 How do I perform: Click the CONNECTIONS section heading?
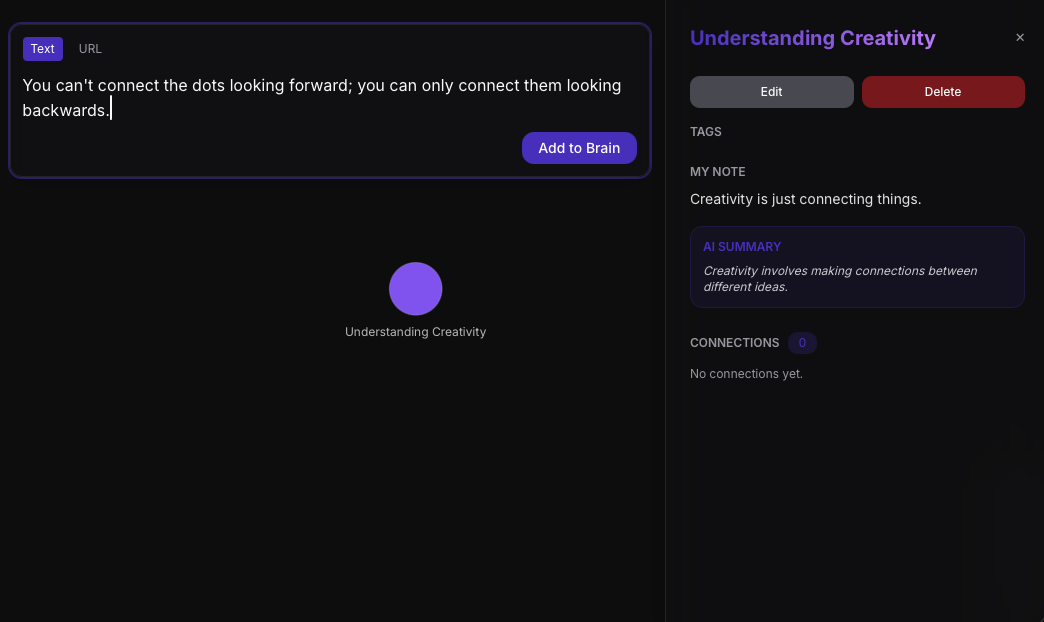pyautogui.click(x=734, y=343)
